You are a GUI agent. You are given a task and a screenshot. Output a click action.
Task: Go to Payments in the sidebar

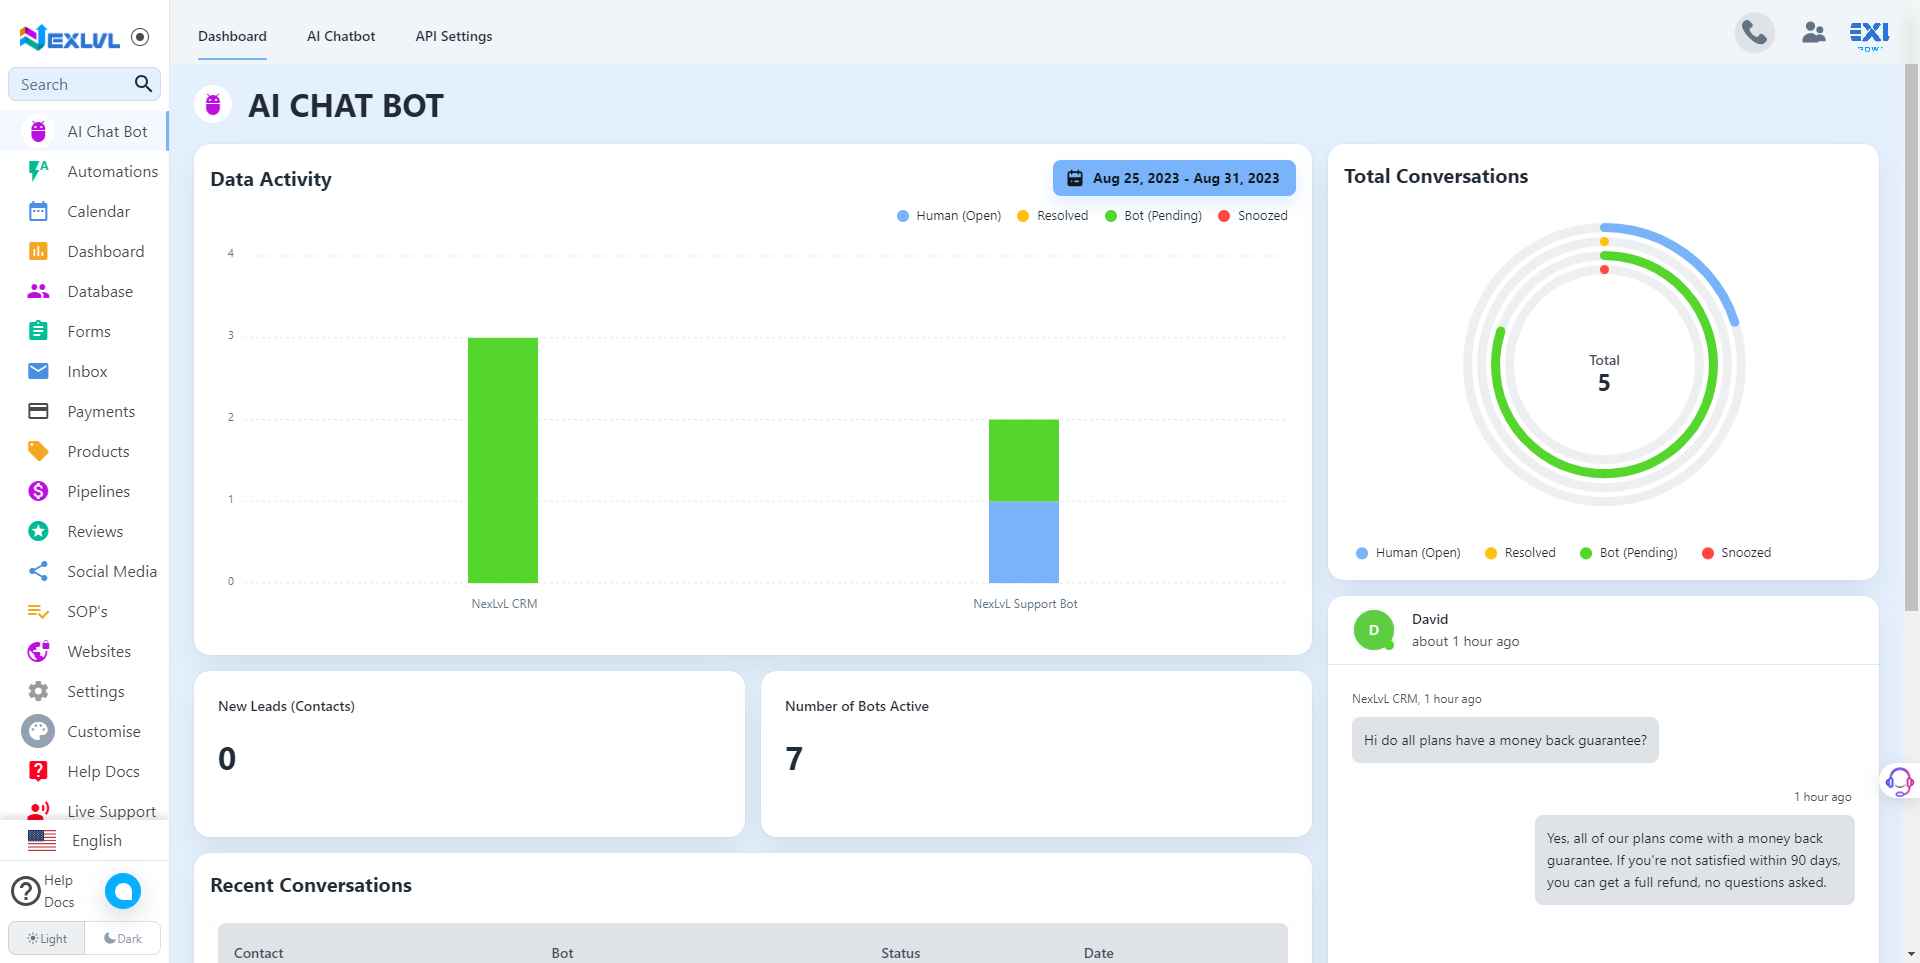[x=84, y=411]
